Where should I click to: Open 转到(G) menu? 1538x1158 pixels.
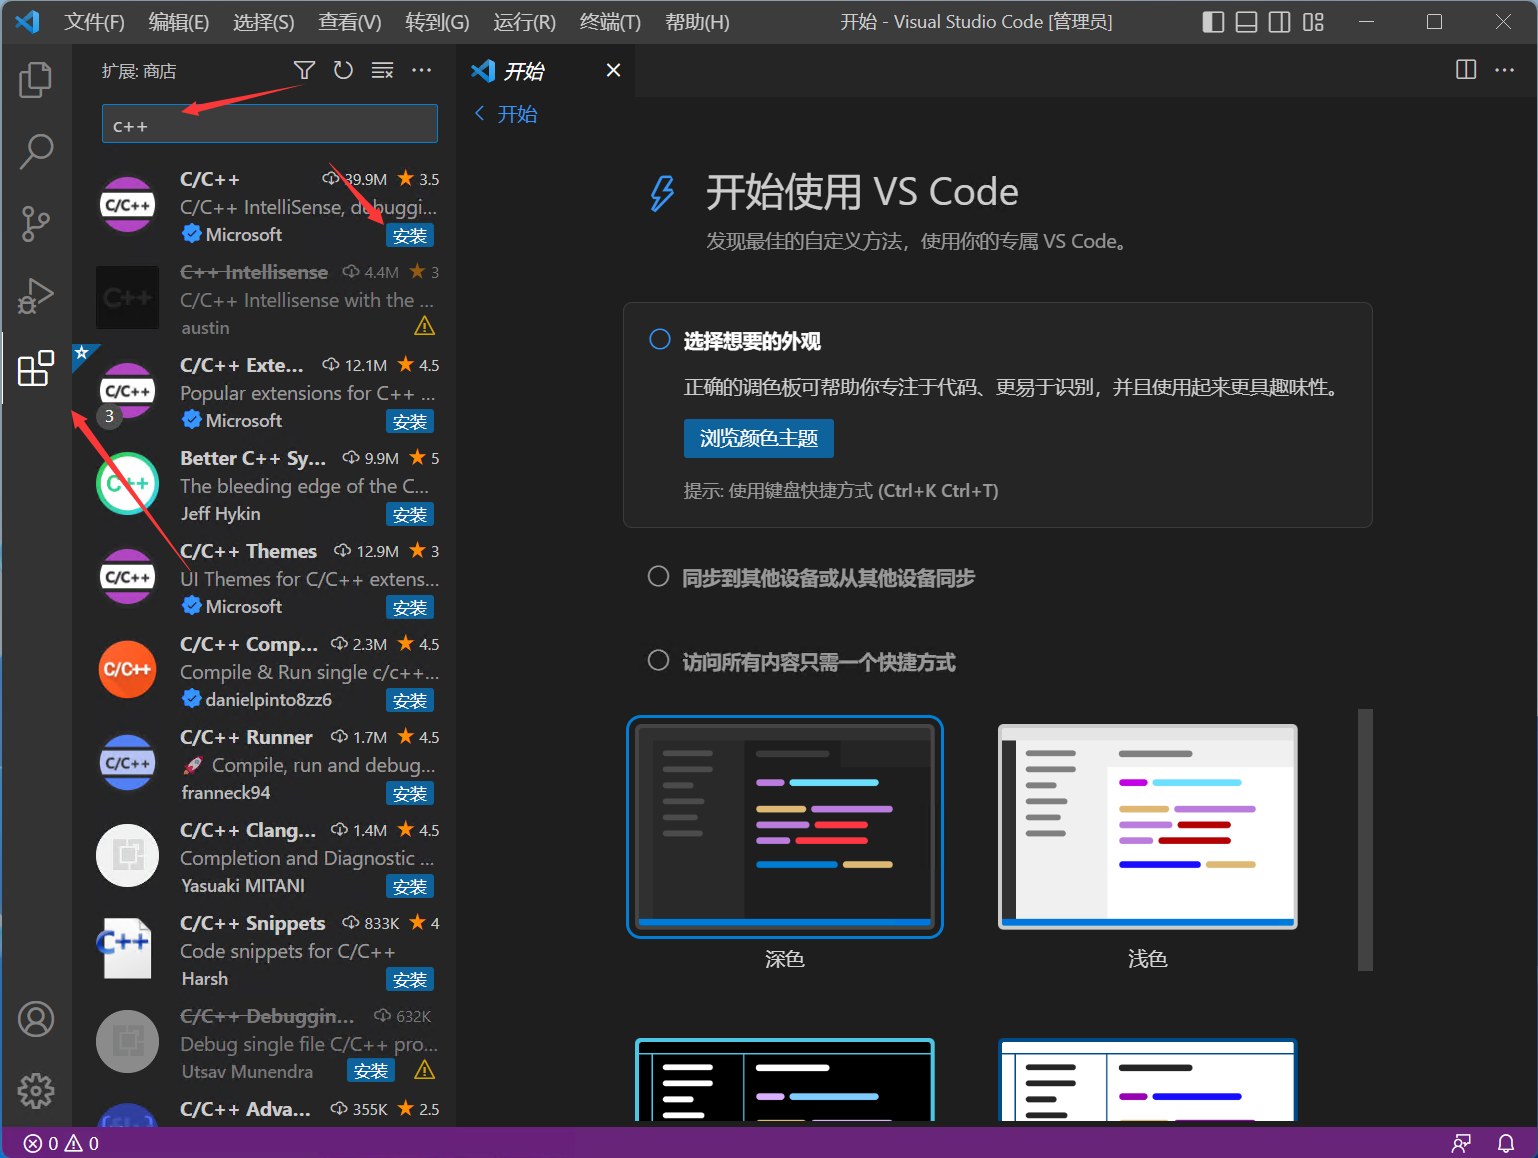pyautogui.click(x=437, y=22)
